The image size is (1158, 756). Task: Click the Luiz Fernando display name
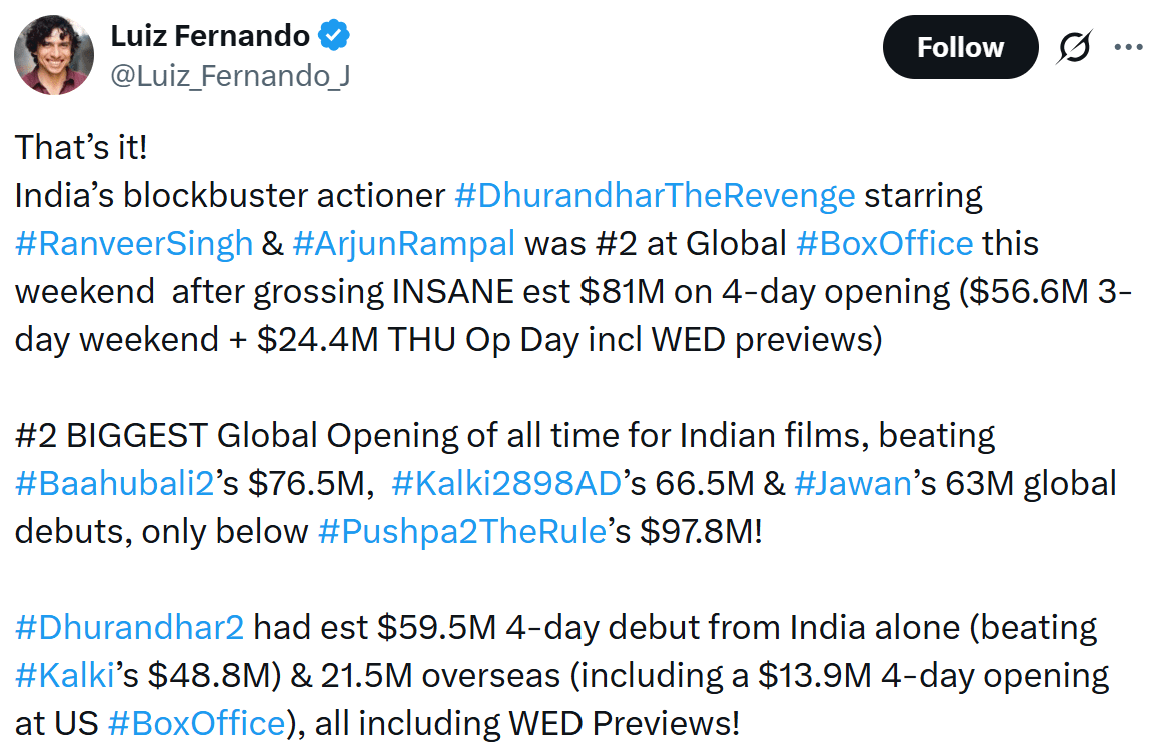pyautogui.click(x=209, y=37)
